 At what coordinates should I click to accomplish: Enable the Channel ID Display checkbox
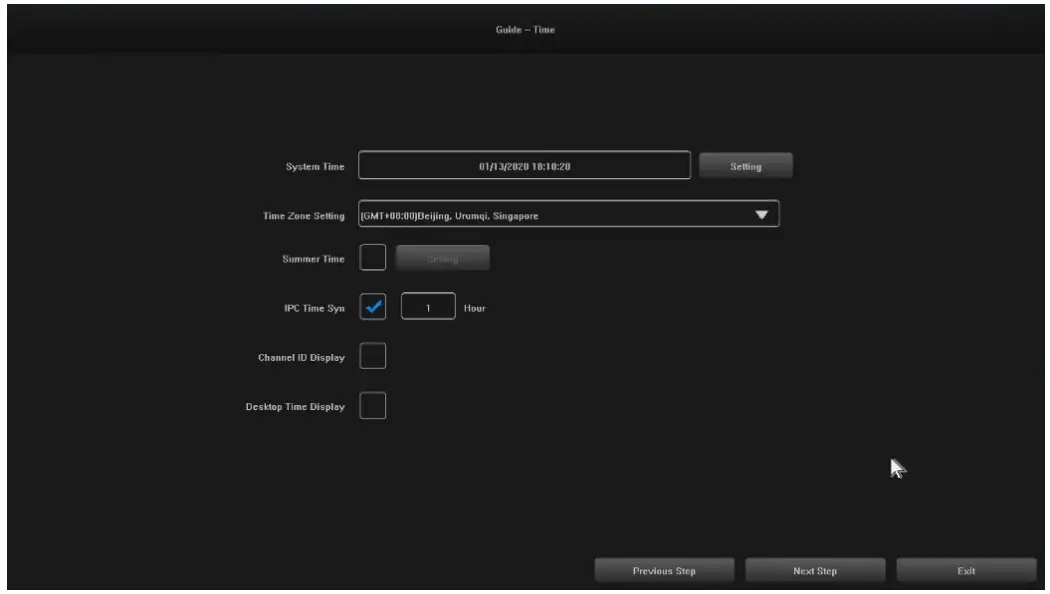pyautogui.click(x=372, y=356)
